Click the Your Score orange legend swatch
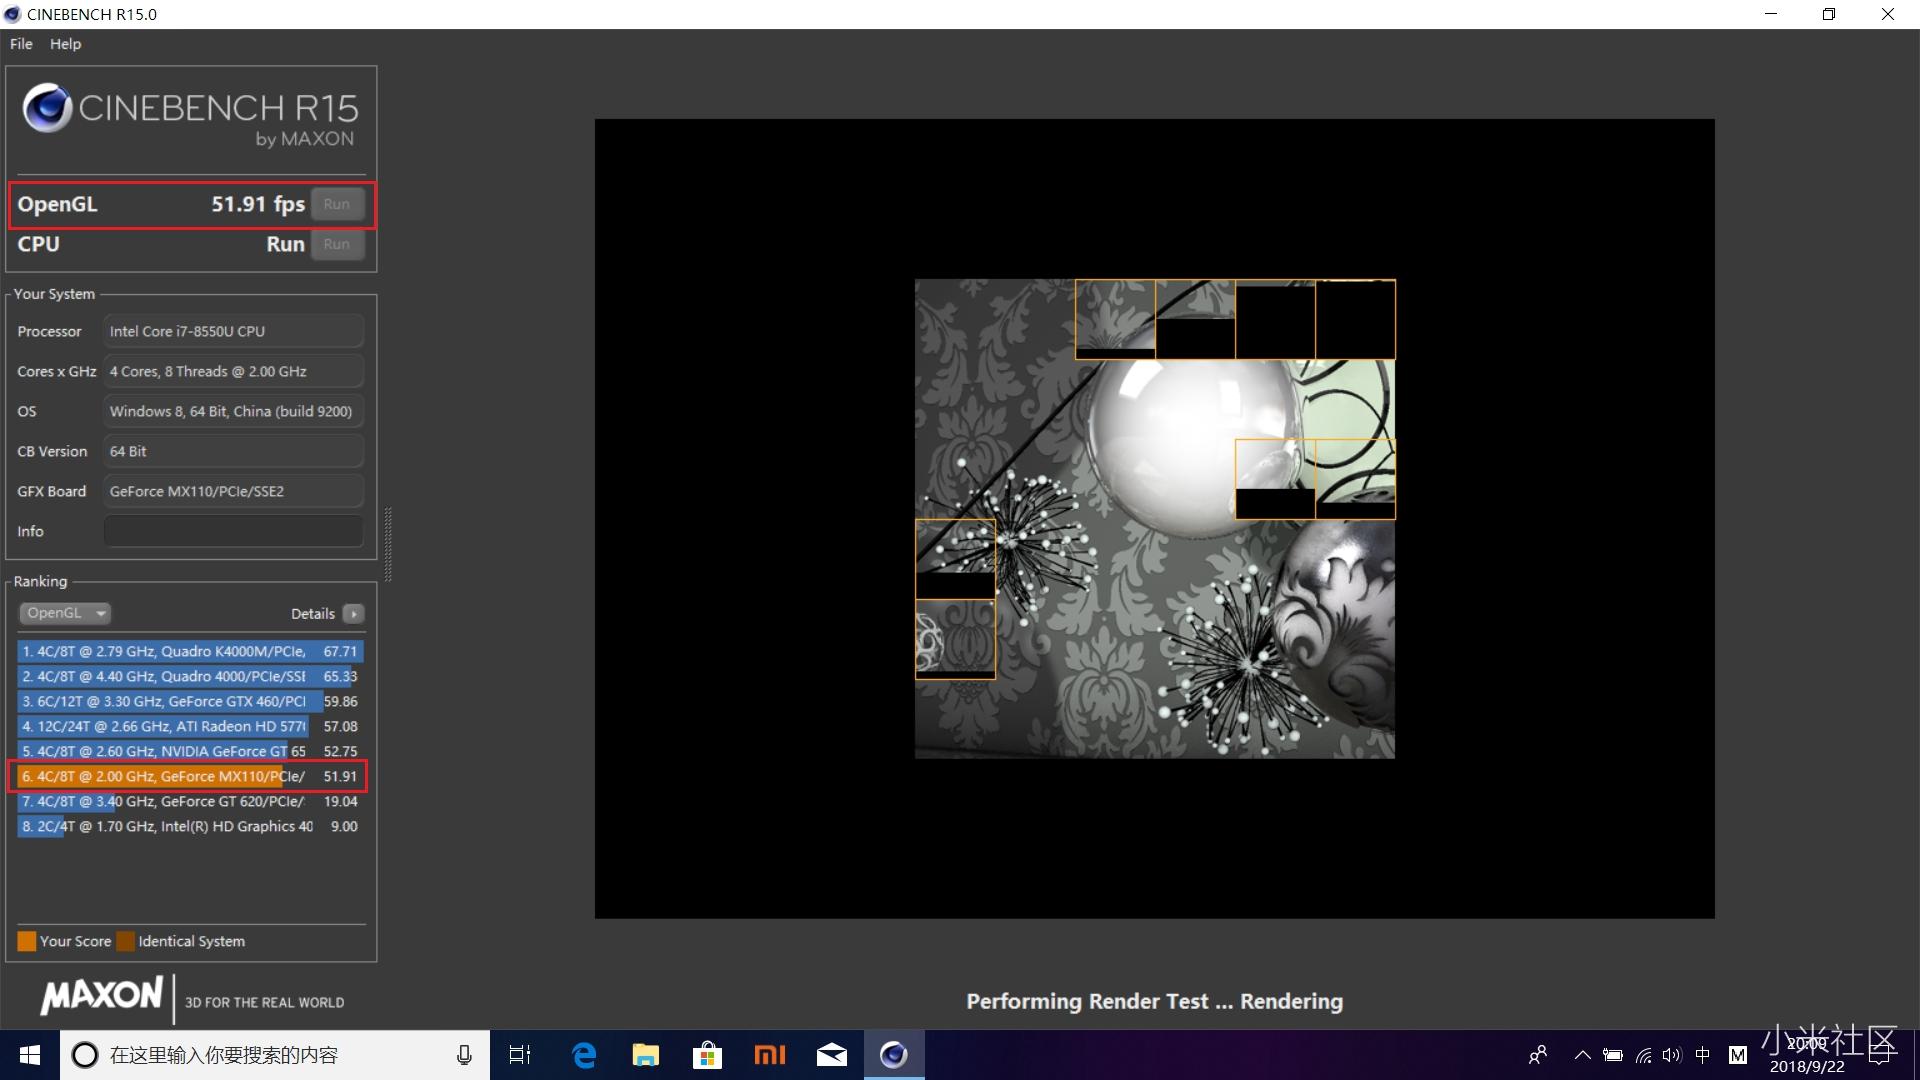The height and width of the screenshot is (1080, 1920). (27, 941)
